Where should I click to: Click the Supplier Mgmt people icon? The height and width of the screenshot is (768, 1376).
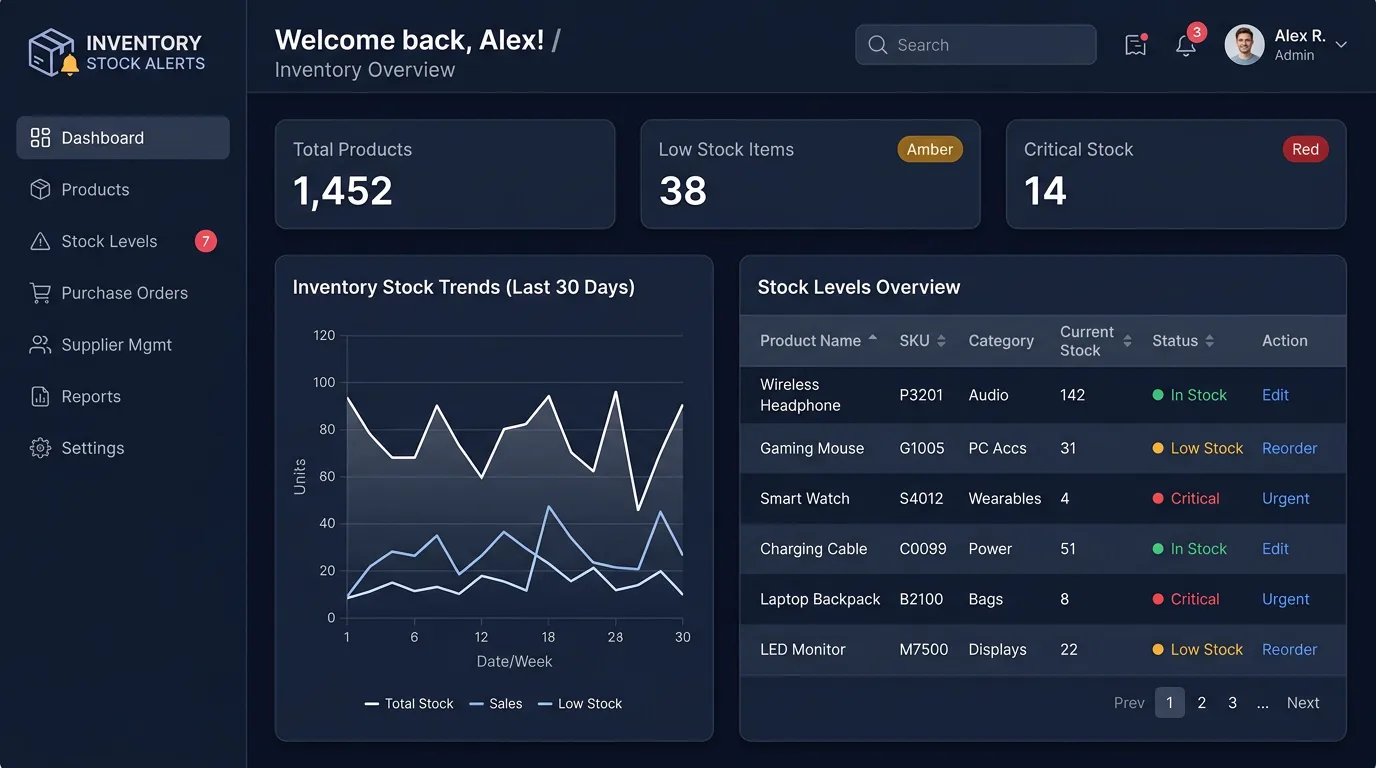(x=40, y=345)
